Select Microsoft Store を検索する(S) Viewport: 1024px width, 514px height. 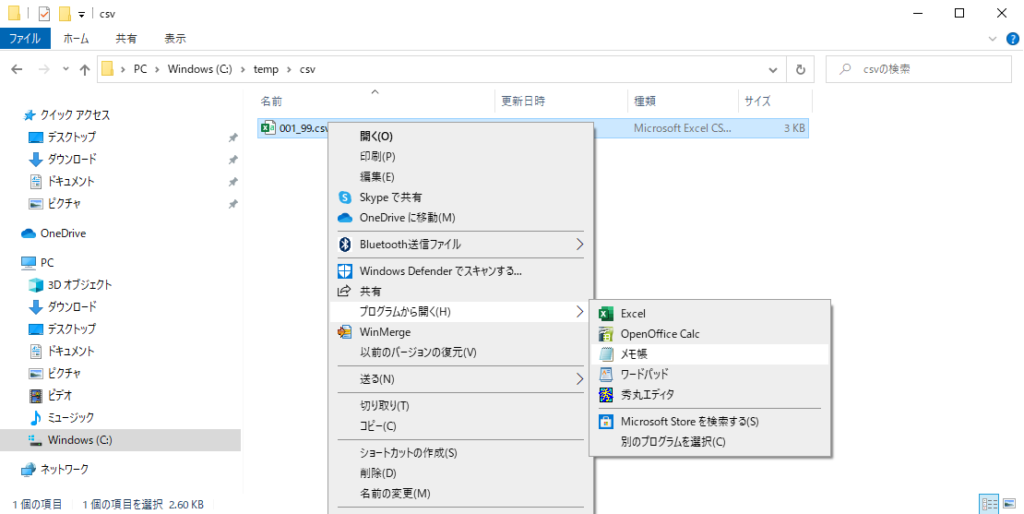pos(709,421)
